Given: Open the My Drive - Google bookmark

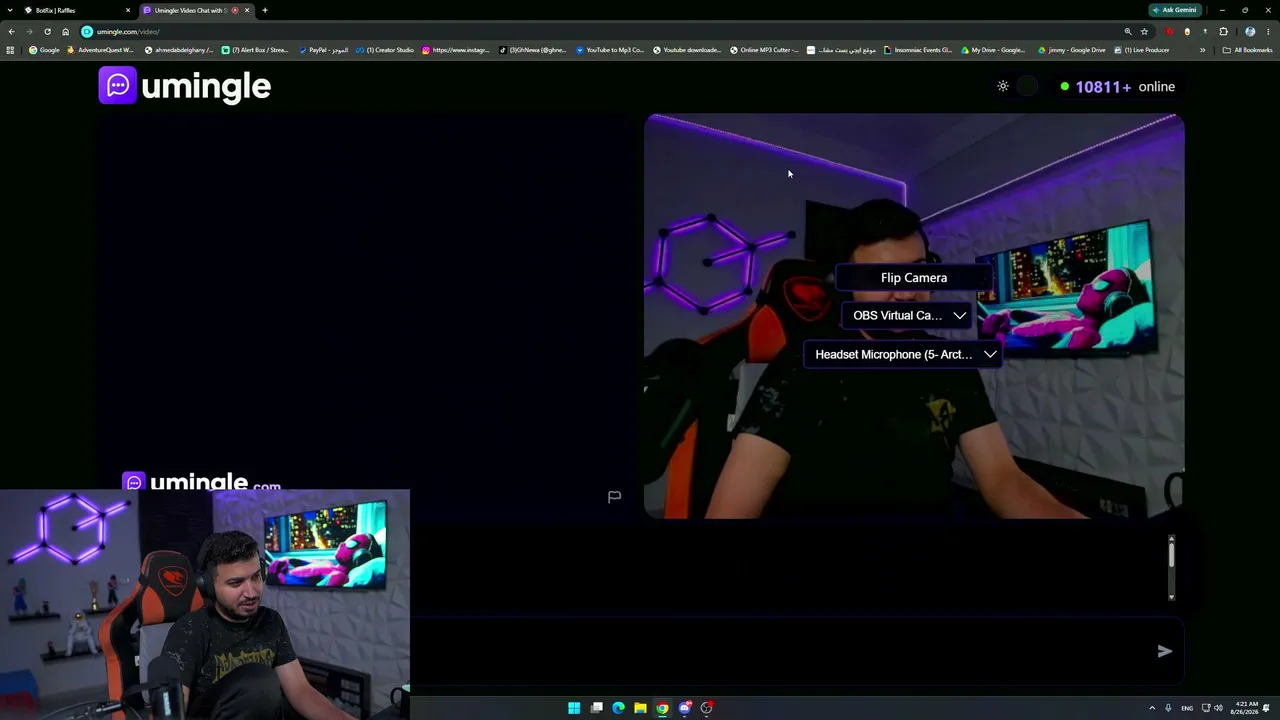Looking at the screenshot, I should click(x=994, y=50).
